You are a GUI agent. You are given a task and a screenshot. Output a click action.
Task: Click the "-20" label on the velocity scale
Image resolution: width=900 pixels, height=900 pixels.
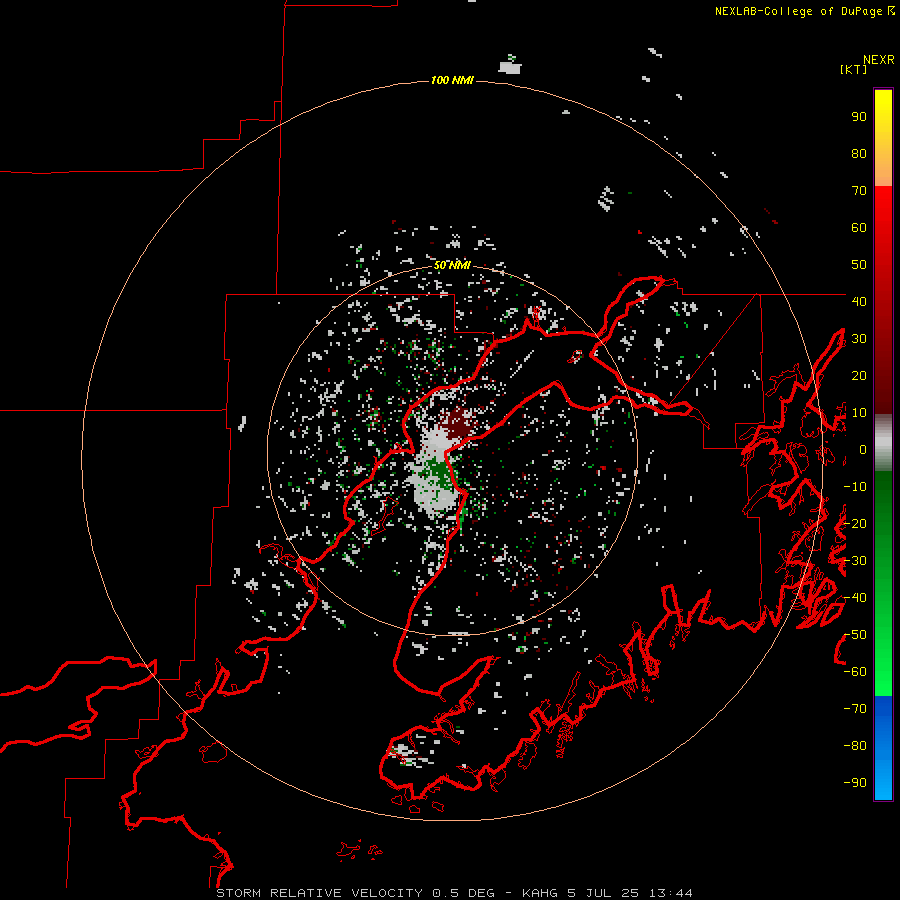855,523
